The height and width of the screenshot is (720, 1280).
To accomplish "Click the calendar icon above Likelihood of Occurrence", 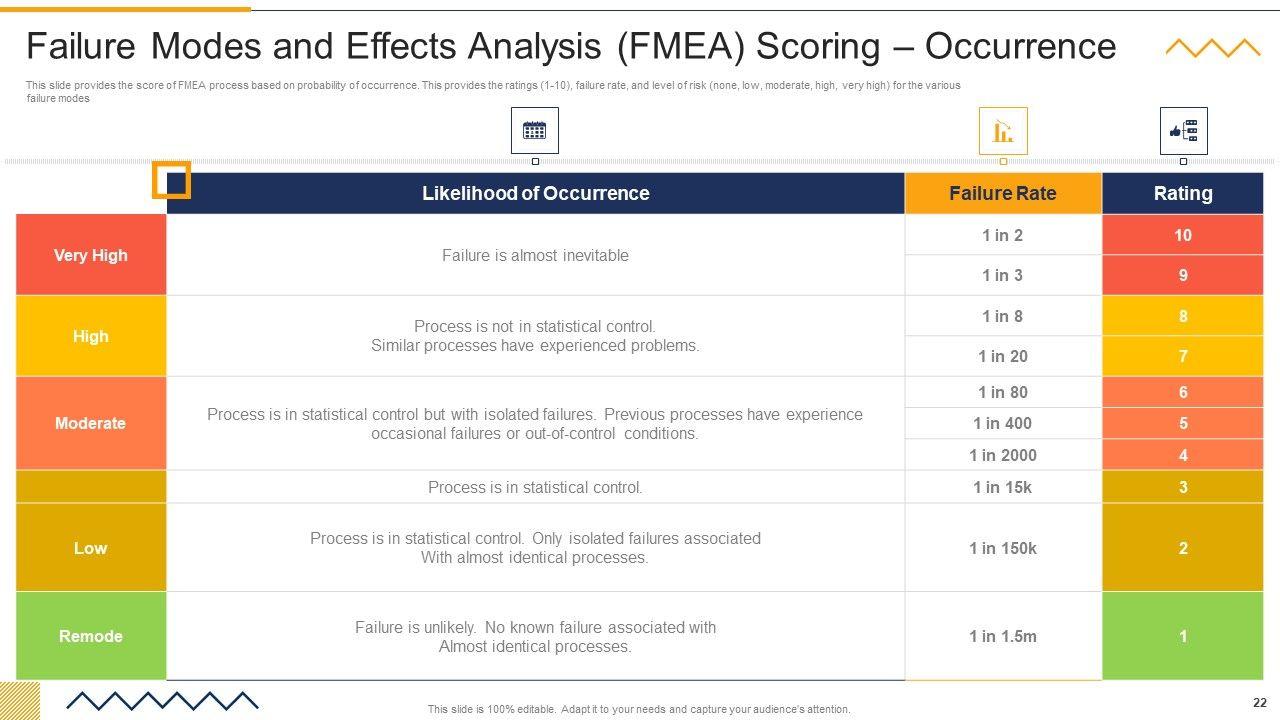I will [534, 130].
